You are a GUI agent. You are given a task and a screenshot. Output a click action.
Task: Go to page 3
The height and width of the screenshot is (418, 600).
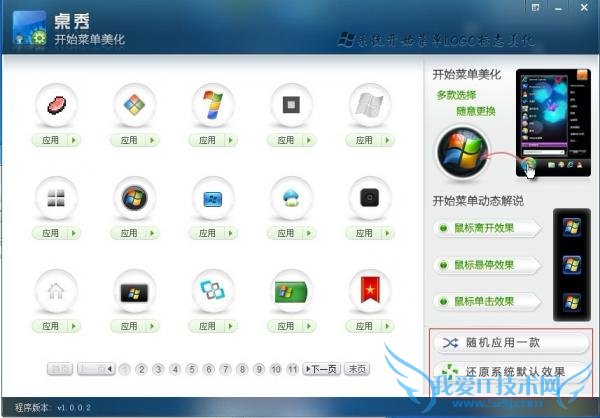point(158,369)
